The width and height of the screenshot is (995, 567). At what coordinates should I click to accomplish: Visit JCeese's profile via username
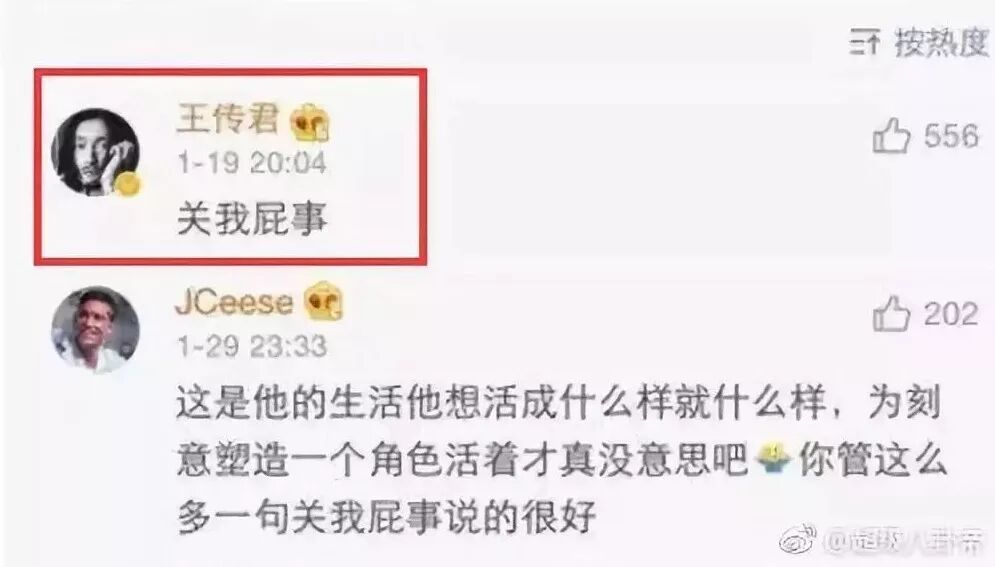pos(234,301)
